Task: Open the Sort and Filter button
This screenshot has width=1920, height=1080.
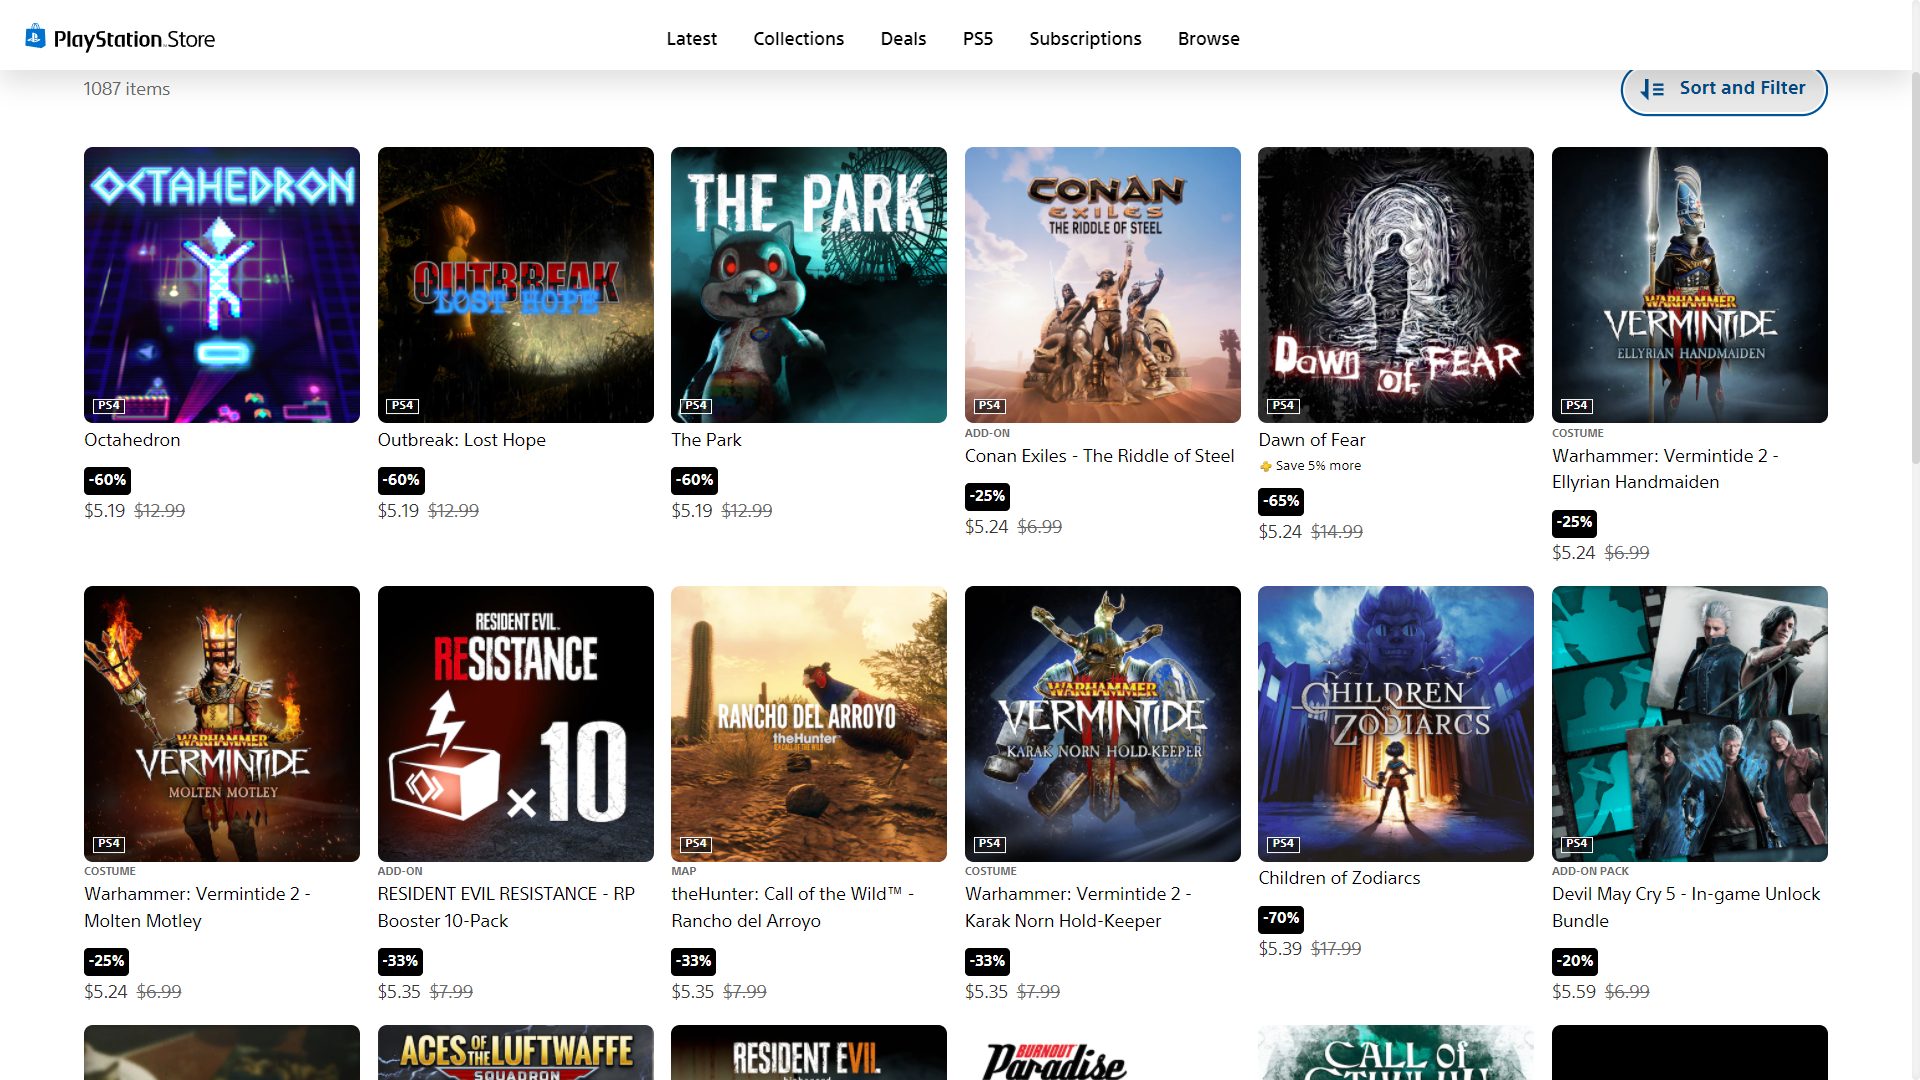Action: pos(1723,89)
